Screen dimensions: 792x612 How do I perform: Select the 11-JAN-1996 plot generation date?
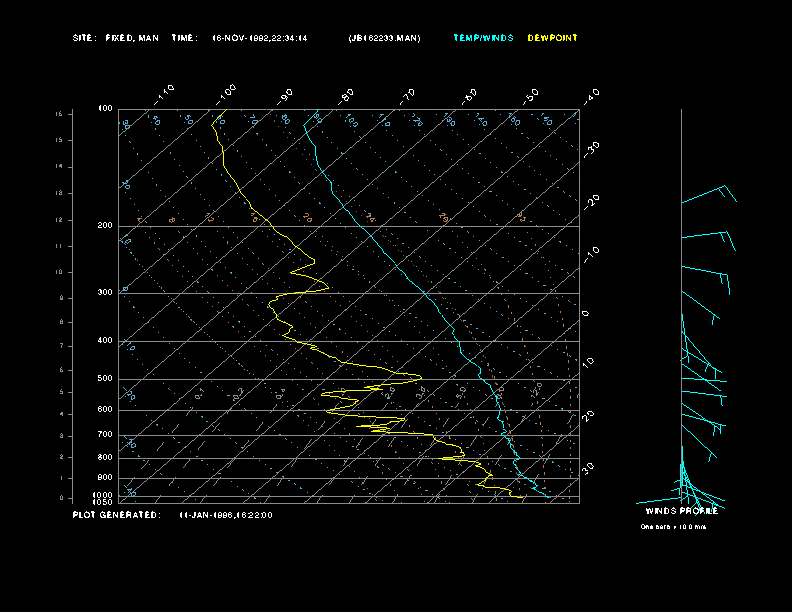(x=225, y=515)
